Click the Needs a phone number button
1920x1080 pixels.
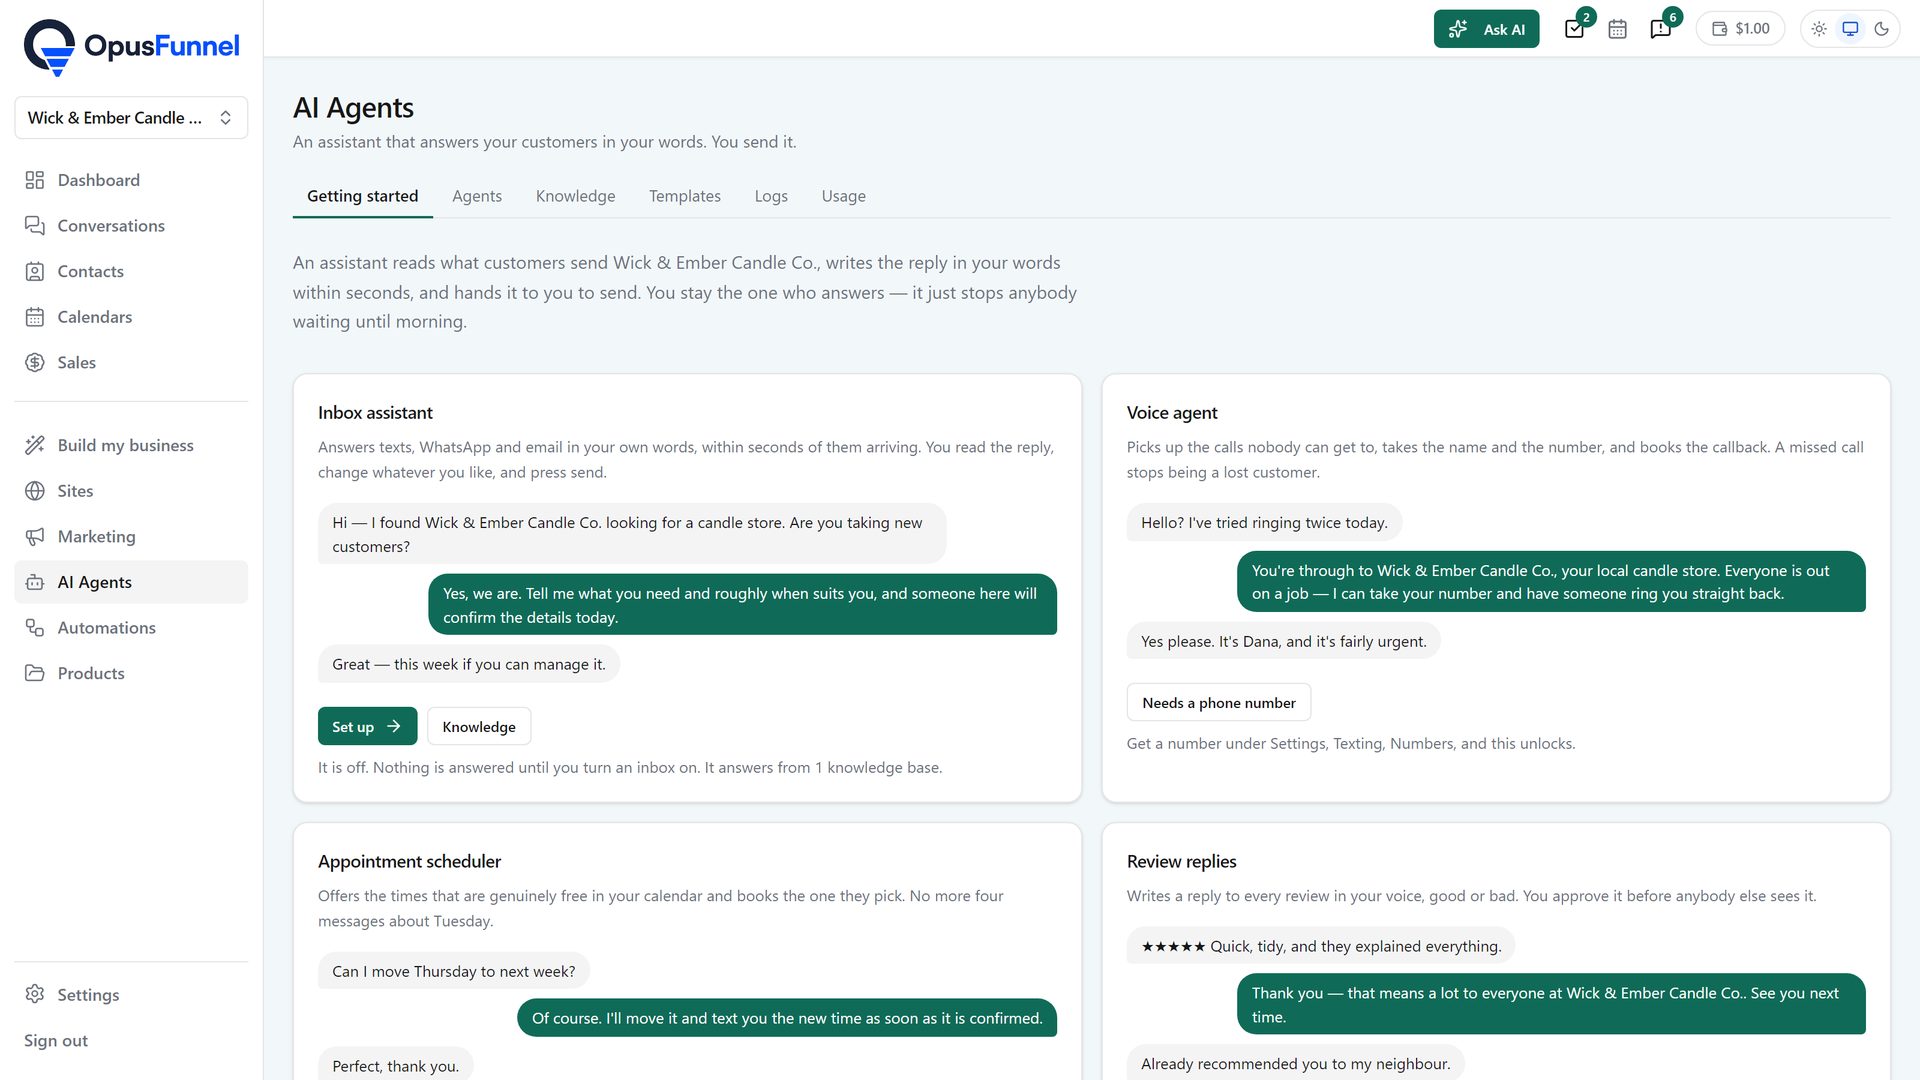pos(1219,703)
